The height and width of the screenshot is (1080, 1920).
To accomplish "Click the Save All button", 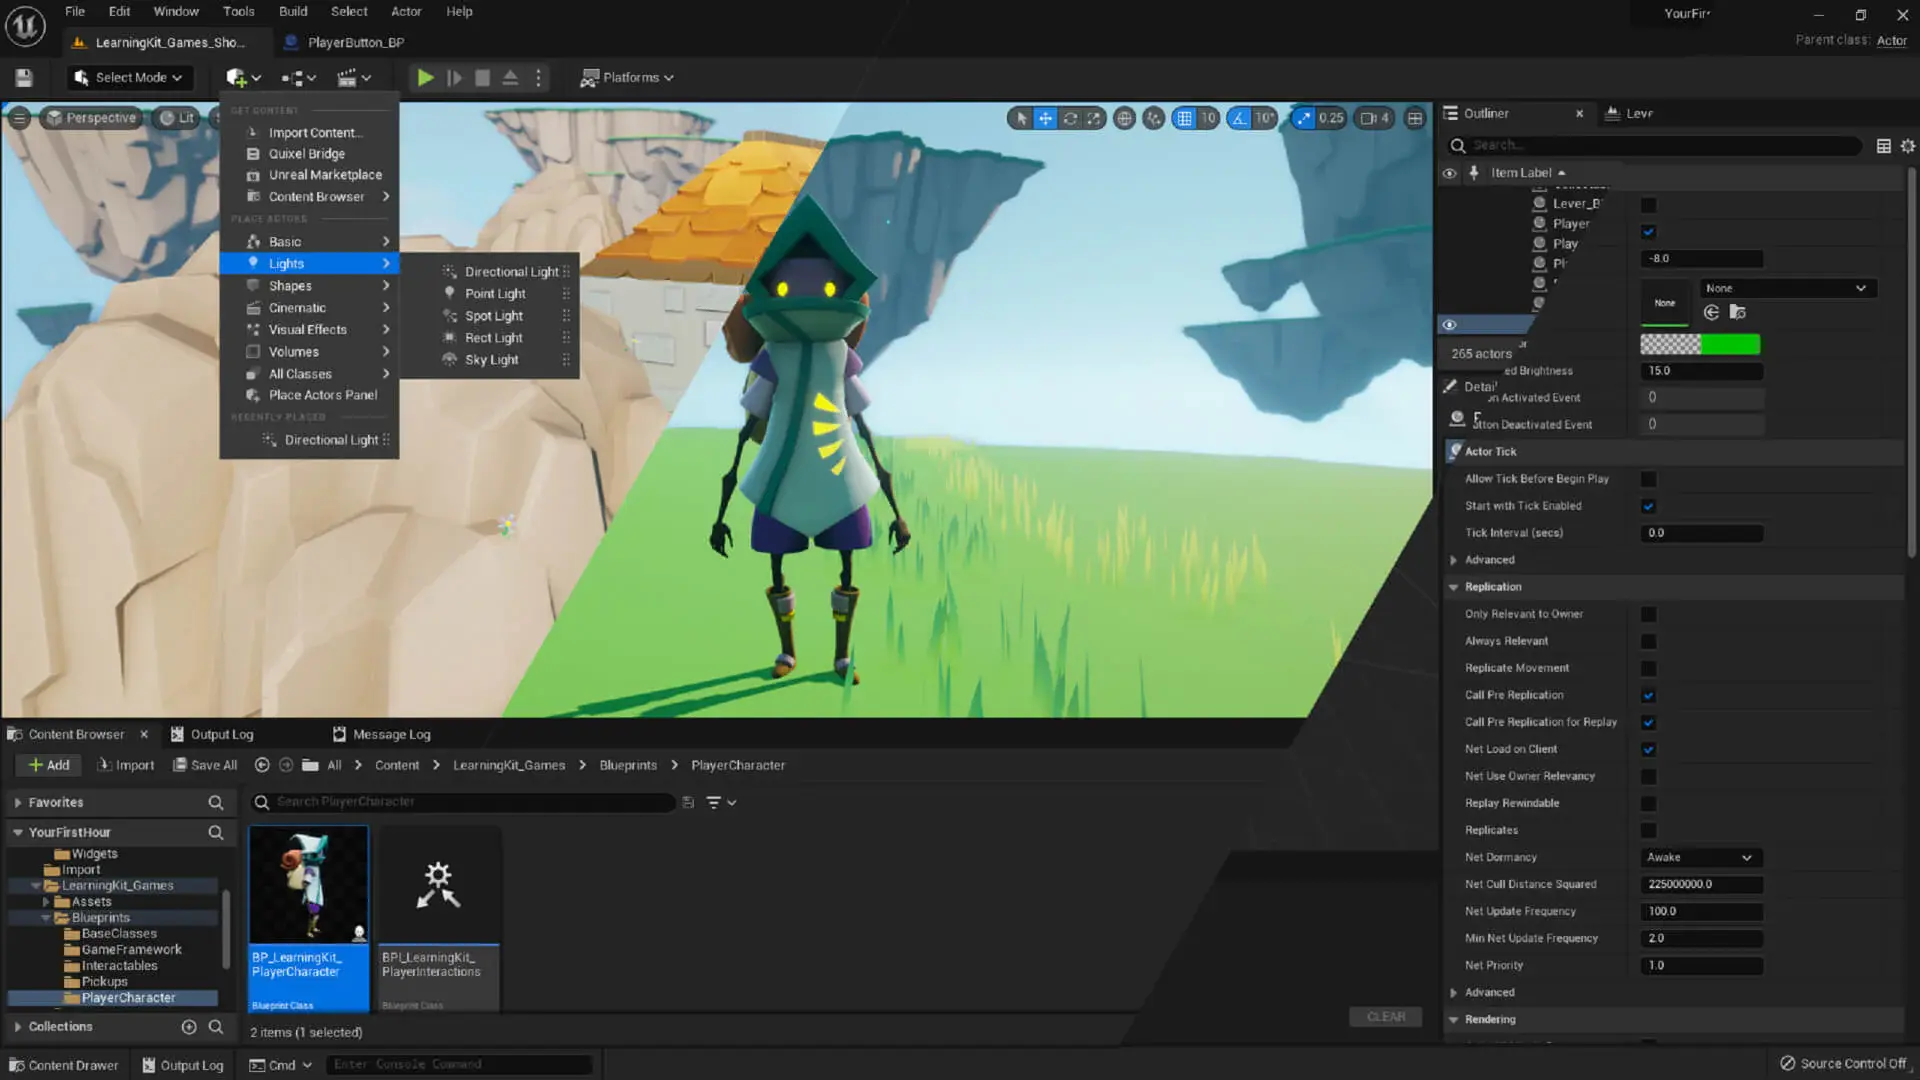I will 205,765.
